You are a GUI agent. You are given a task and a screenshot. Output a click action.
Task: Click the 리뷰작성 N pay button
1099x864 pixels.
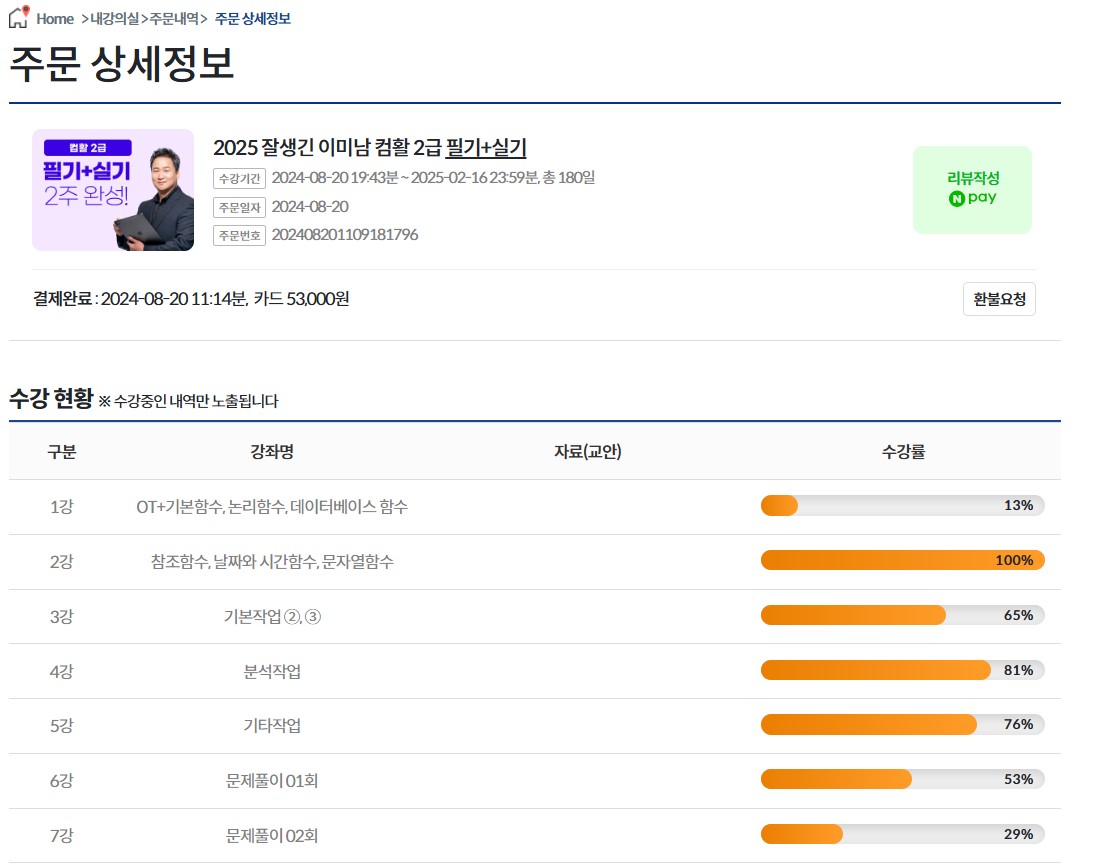(x=972, y=189)
